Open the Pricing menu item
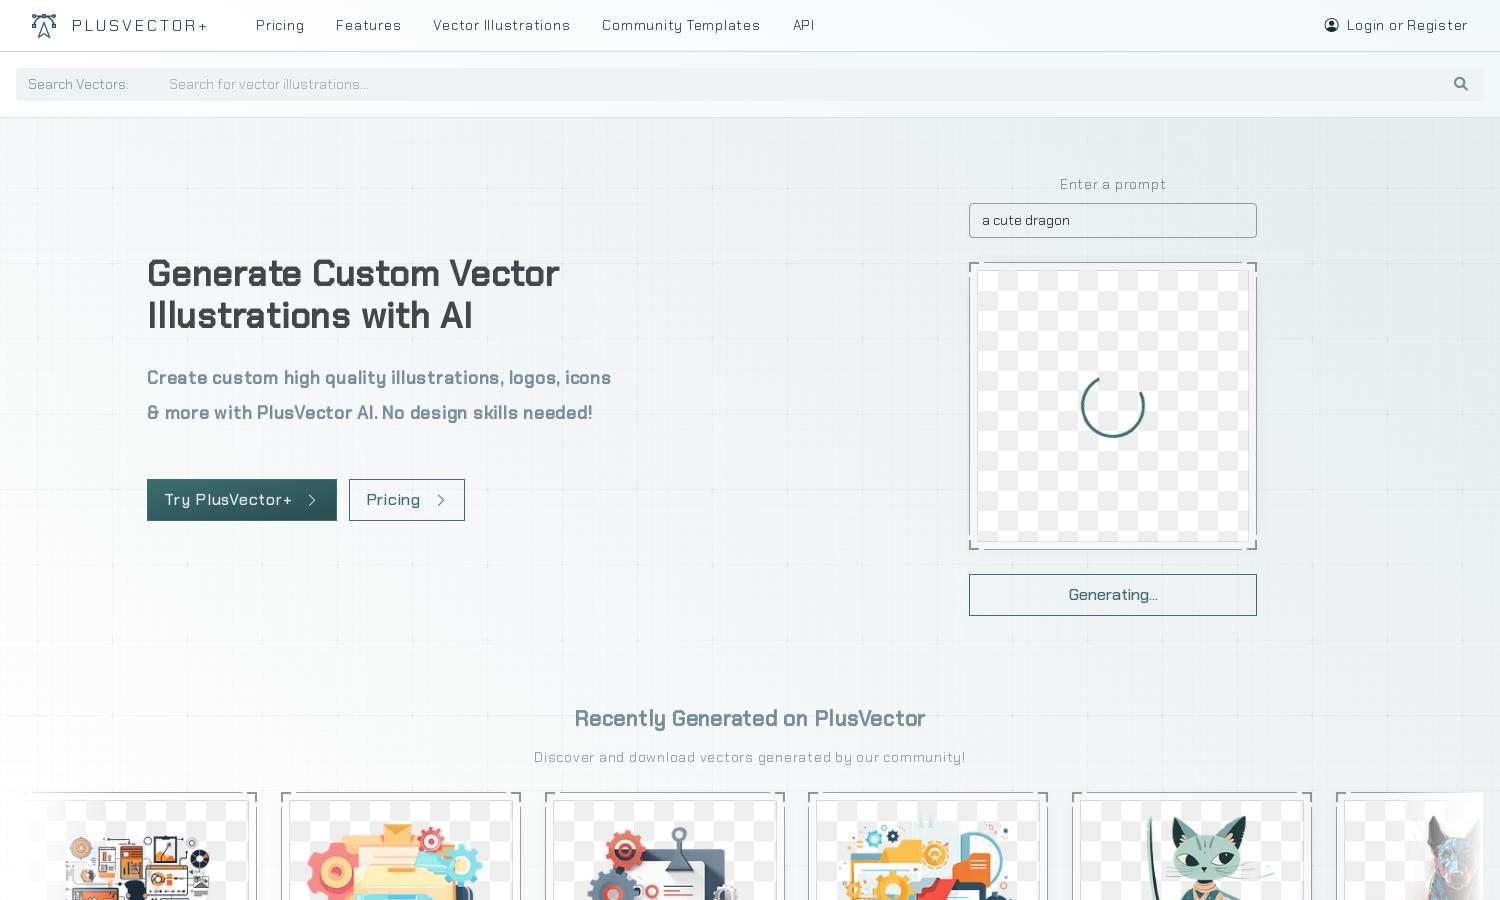The height and width of the screenshot is (900, 1500). [x=280, y=25]
